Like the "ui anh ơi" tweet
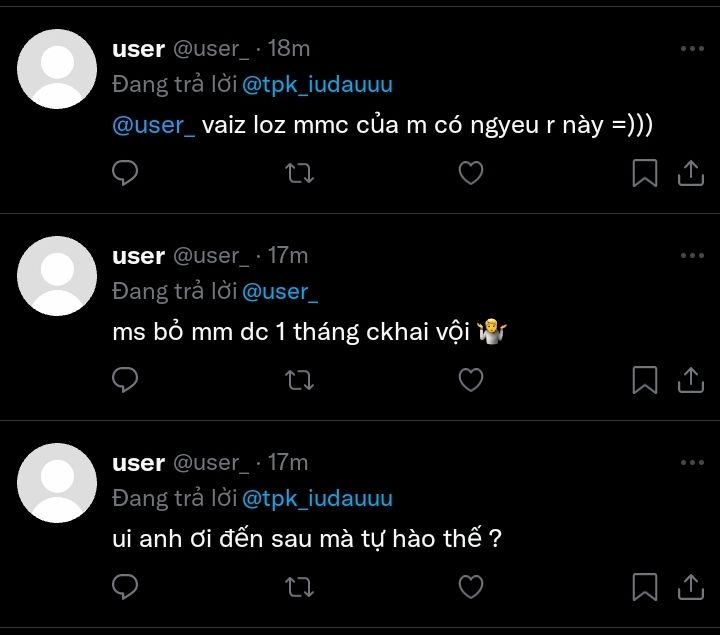Image resolution: width=720 pixels, height=635 pixels. [x=470, y=586]
